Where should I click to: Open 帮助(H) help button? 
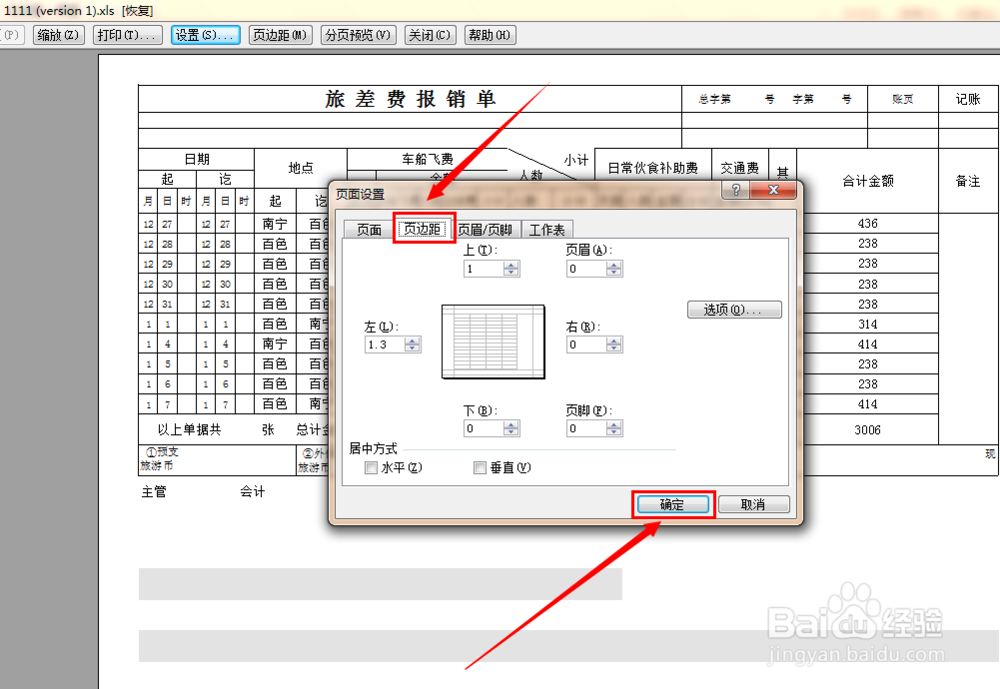point(490,35)
